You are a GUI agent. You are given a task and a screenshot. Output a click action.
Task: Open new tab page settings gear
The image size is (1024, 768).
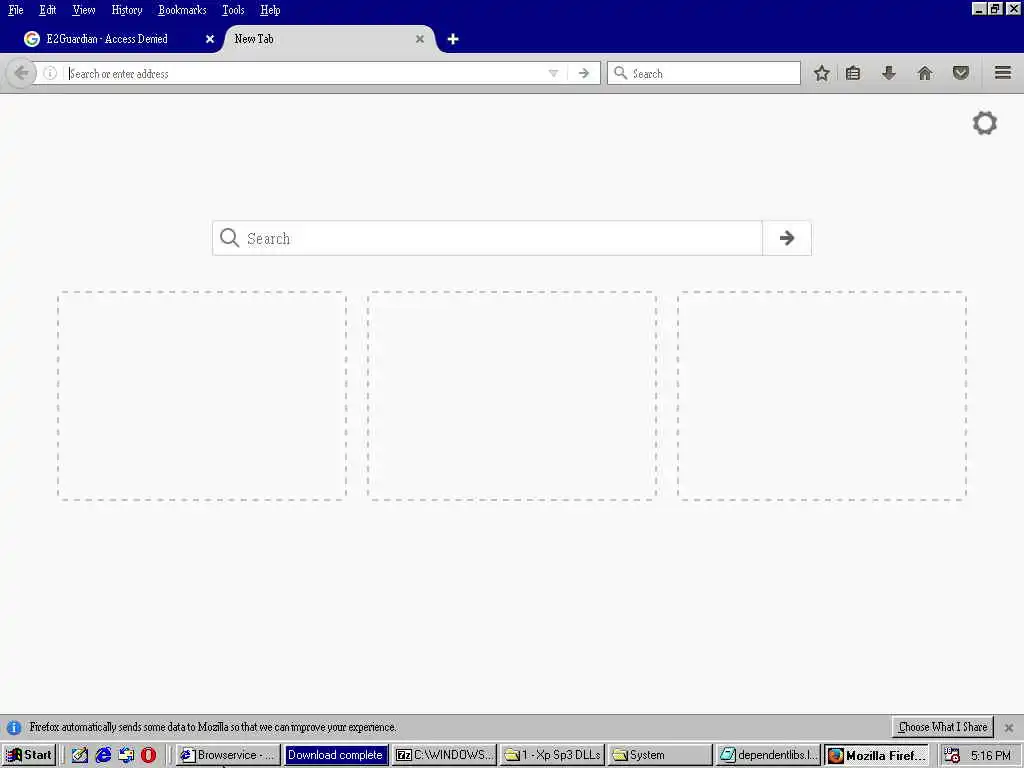click(985, 123)
